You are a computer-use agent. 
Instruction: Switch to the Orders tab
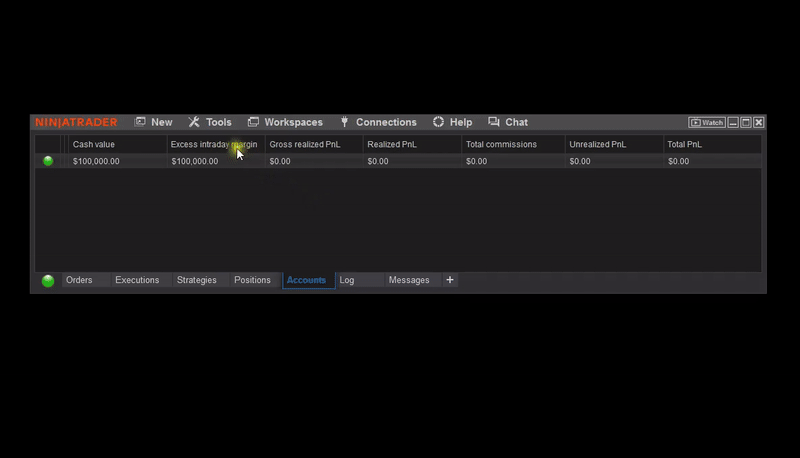(x=79, y=280)
